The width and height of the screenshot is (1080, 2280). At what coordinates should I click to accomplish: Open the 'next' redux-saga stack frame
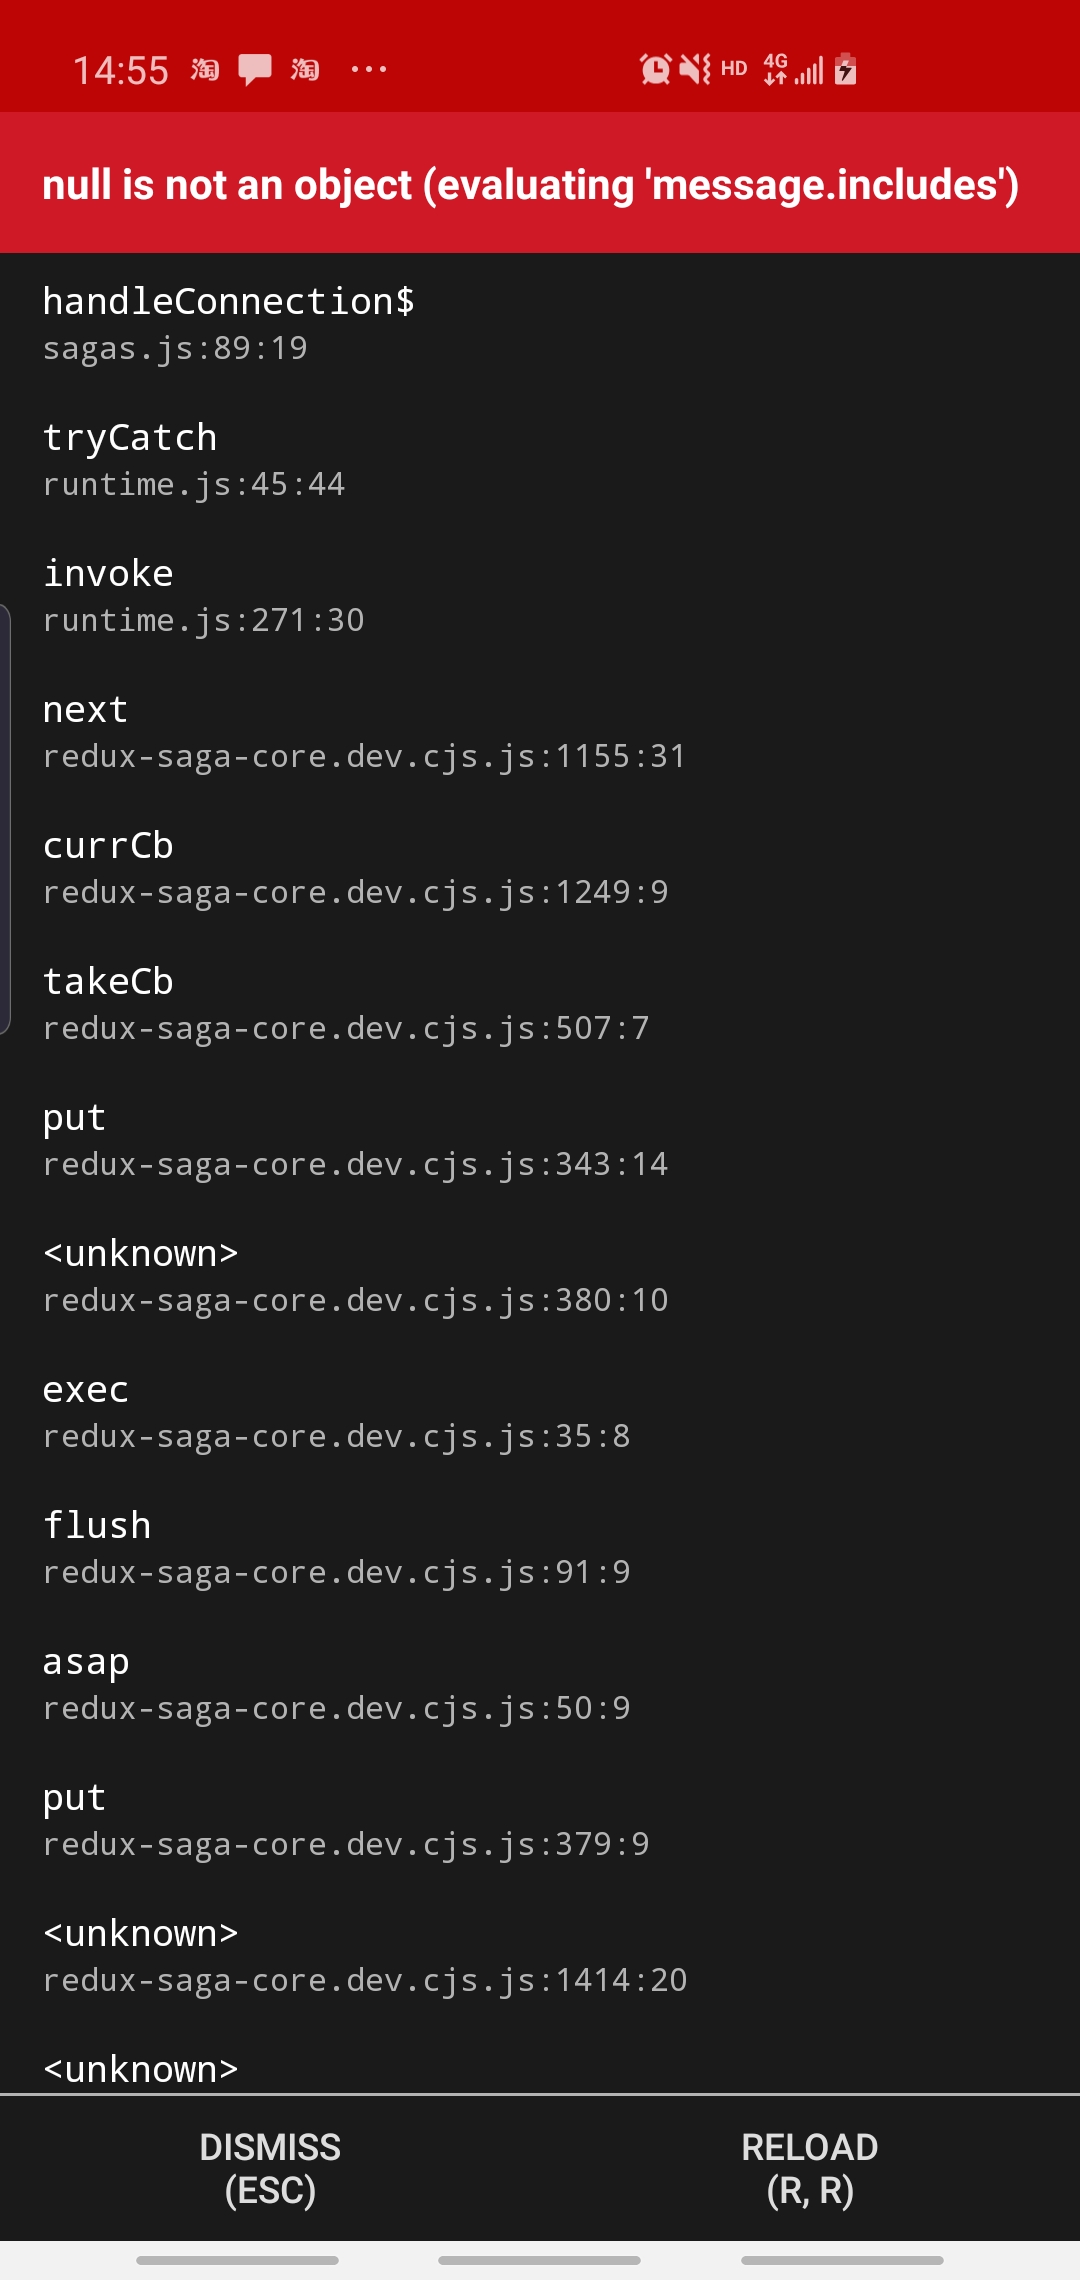[x=364, y=731]
